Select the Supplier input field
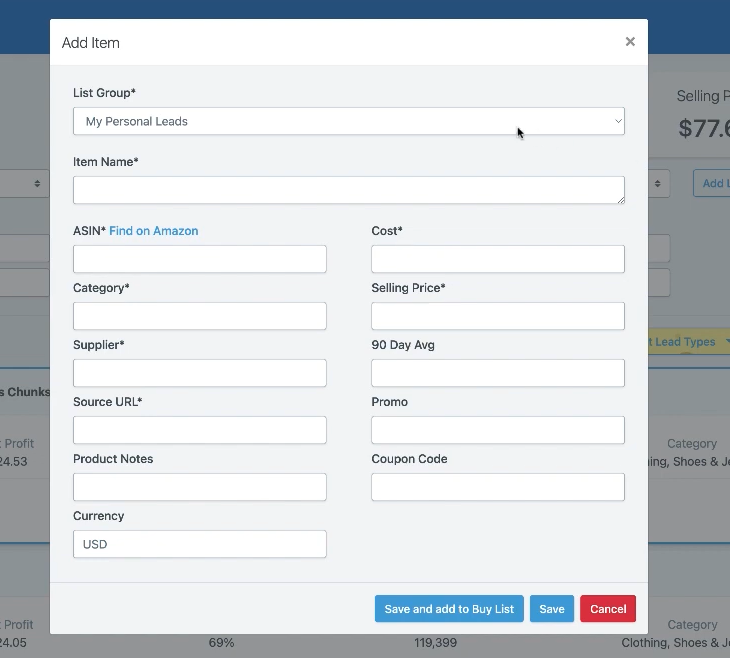This screenshot has height=658, width=730. [x=200, y=373]
